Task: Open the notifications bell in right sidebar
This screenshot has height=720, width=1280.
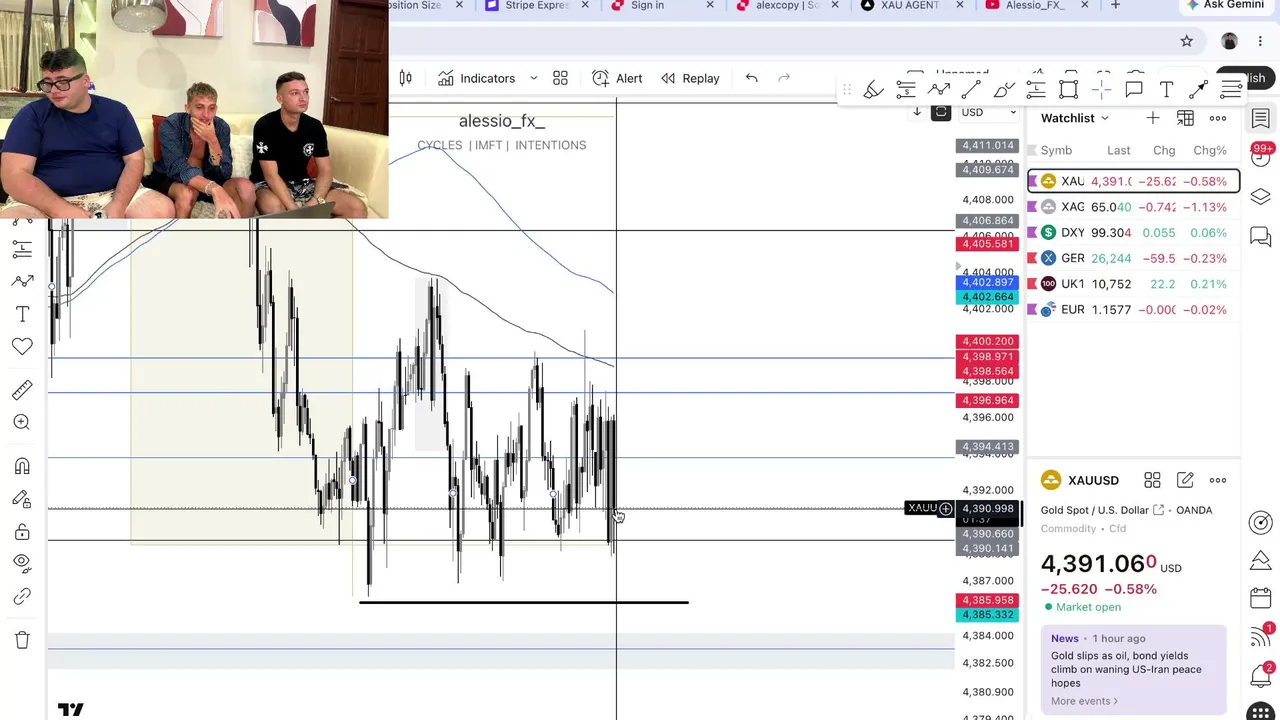Action: [1260, 676]
